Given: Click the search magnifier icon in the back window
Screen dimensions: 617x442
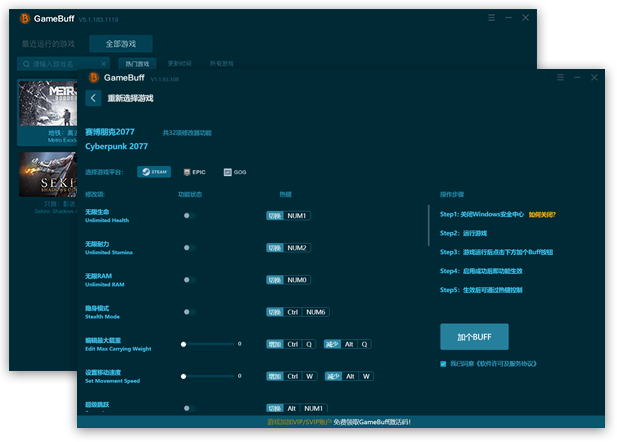Looking at the screenshot, I should [26, 64].
